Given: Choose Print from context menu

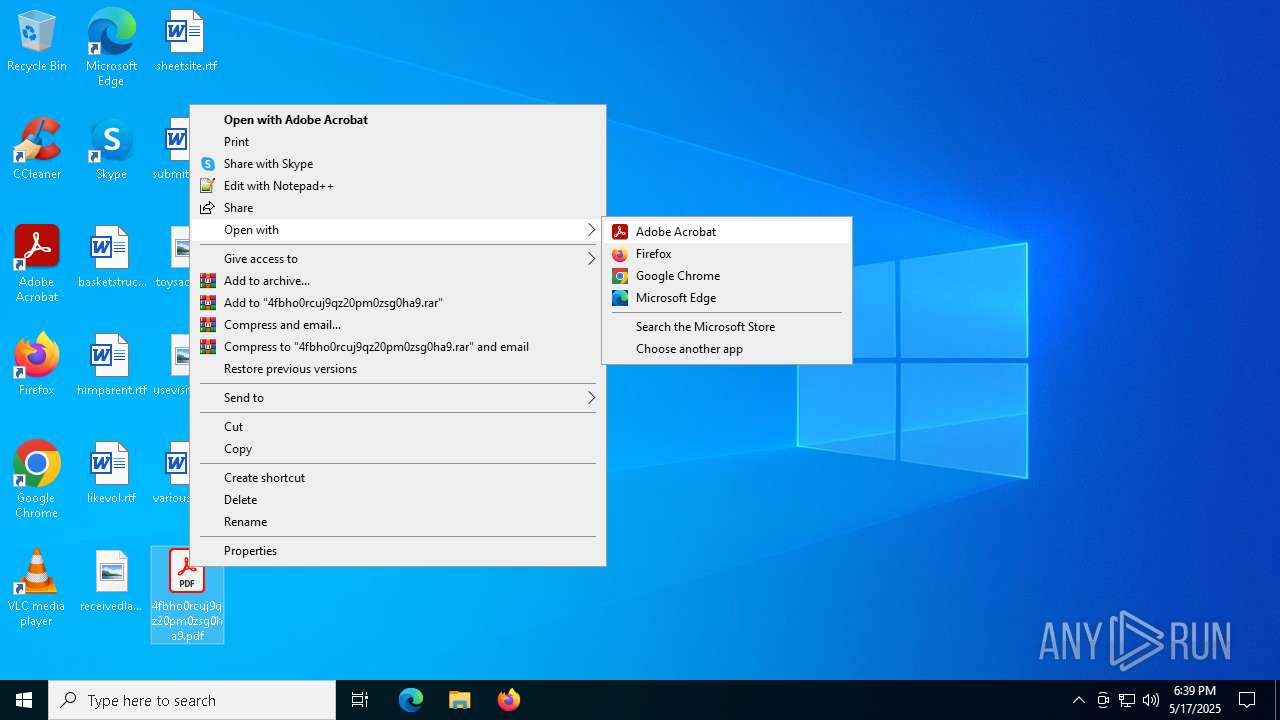Looking at the screenshot, I should pos(398,142).
